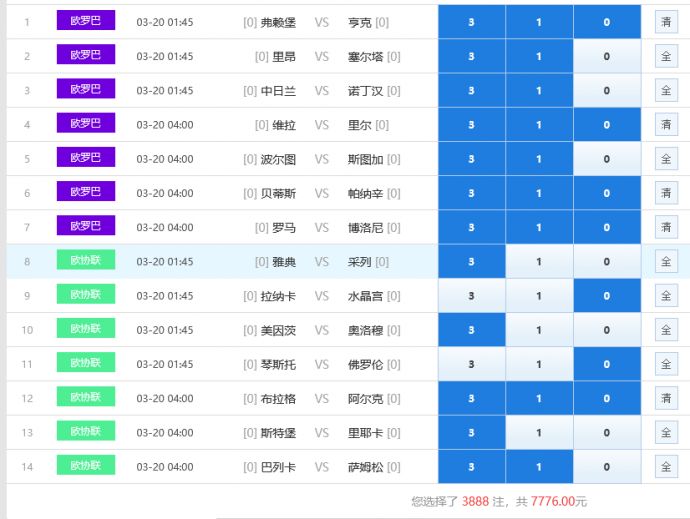Open the 水晶宫 team name link
The image size is (690, 519).
coord(365,296)
